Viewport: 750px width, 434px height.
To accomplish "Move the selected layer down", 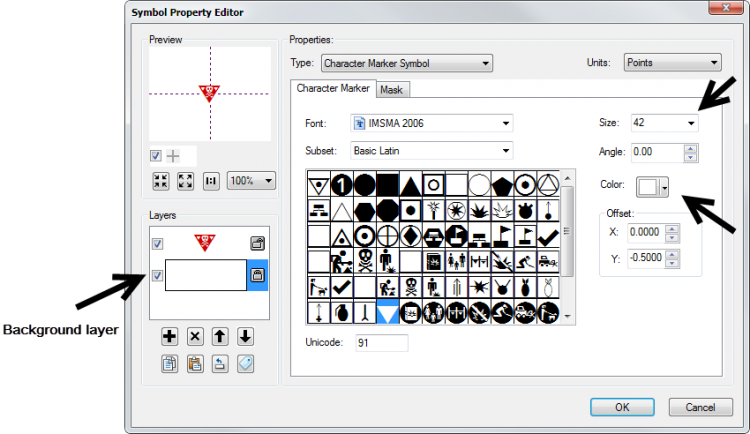I will tap(245, 337).
